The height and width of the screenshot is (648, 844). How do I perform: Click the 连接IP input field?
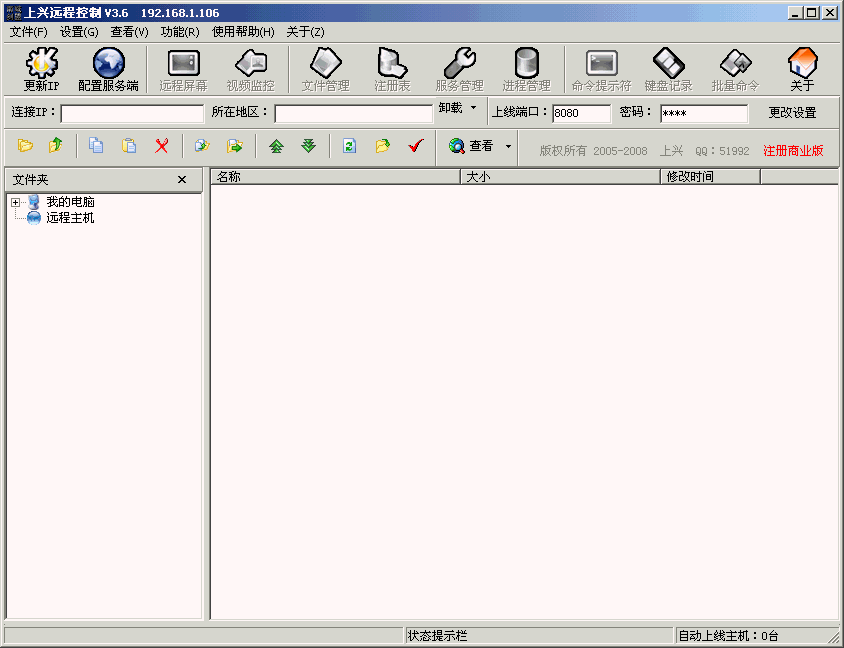pyautogui.click(x=132, y=113)
